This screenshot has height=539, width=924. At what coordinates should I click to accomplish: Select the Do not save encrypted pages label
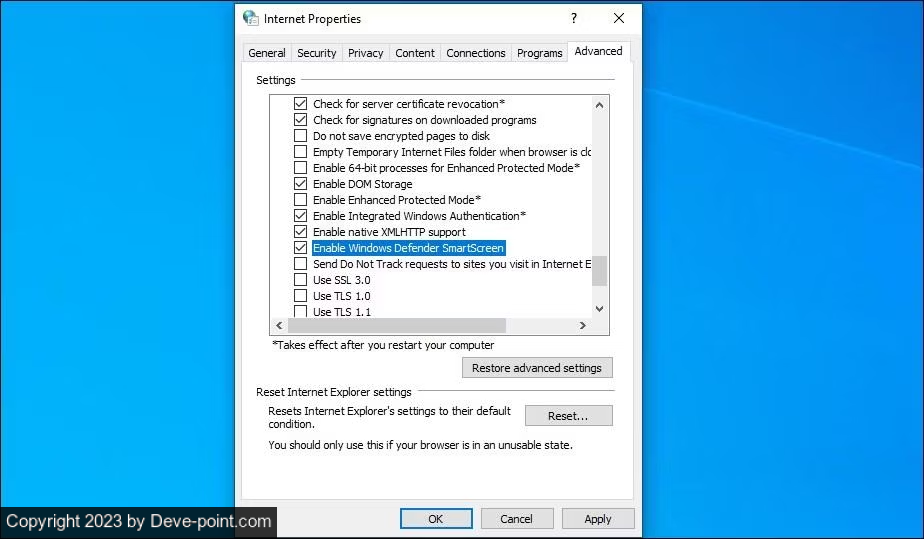[401, 136]
